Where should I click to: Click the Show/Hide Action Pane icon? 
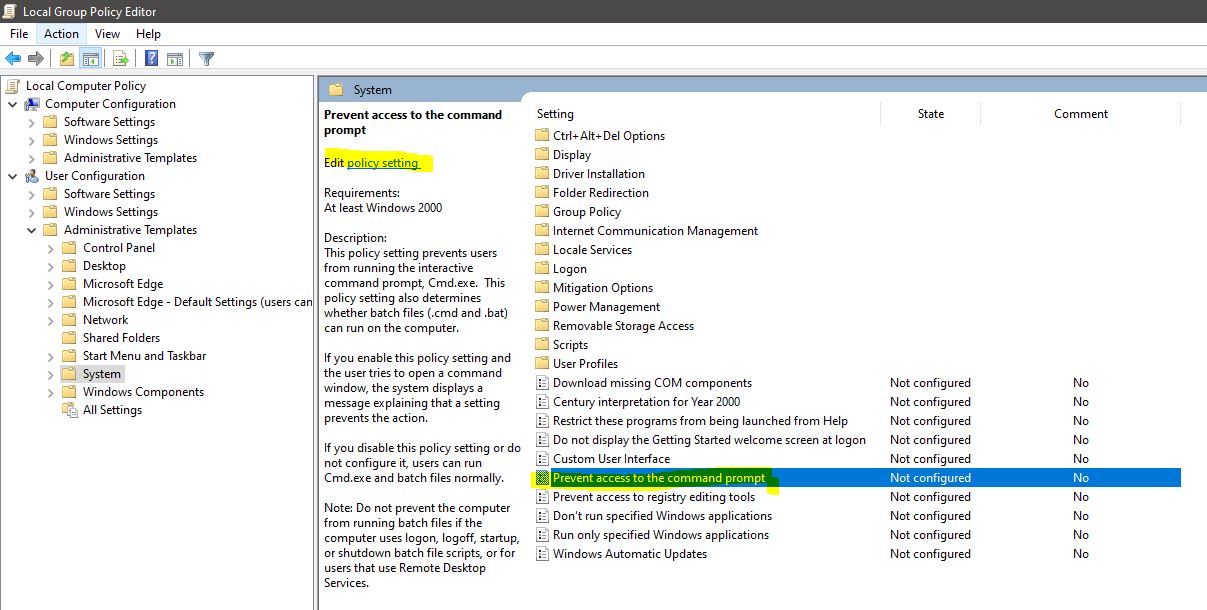(174, 58)
